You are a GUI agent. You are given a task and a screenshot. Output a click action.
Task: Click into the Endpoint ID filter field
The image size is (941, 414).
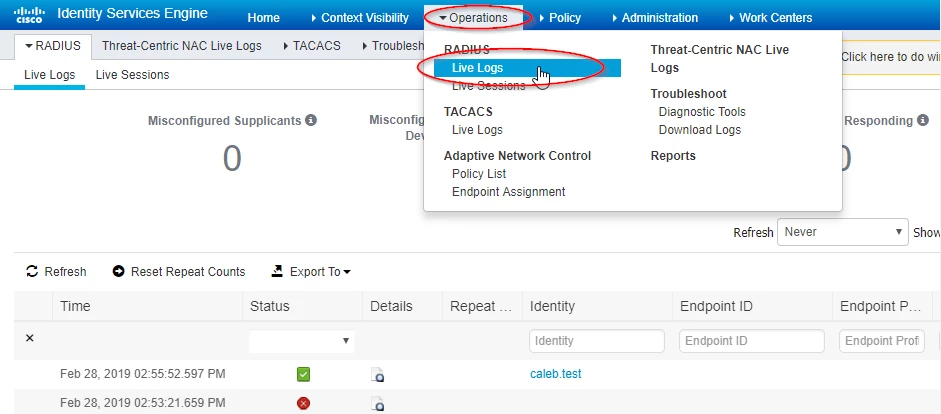(751, 341)
